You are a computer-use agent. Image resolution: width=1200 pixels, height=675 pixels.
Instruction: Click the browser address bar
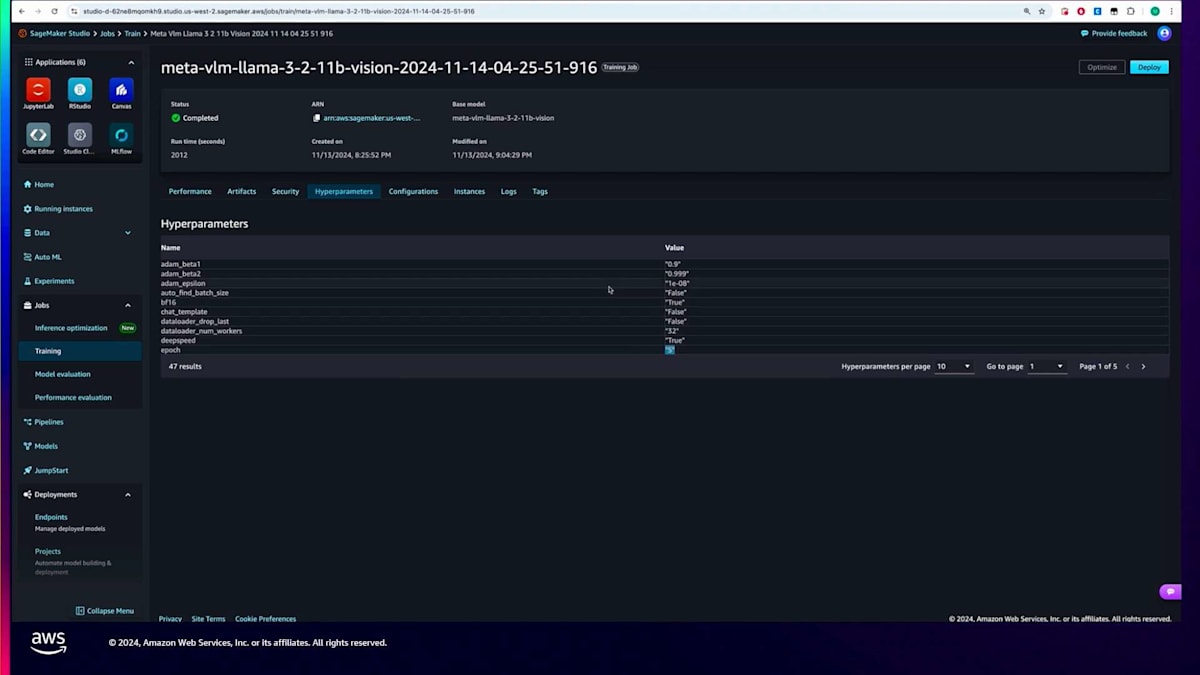pos(540,11)
